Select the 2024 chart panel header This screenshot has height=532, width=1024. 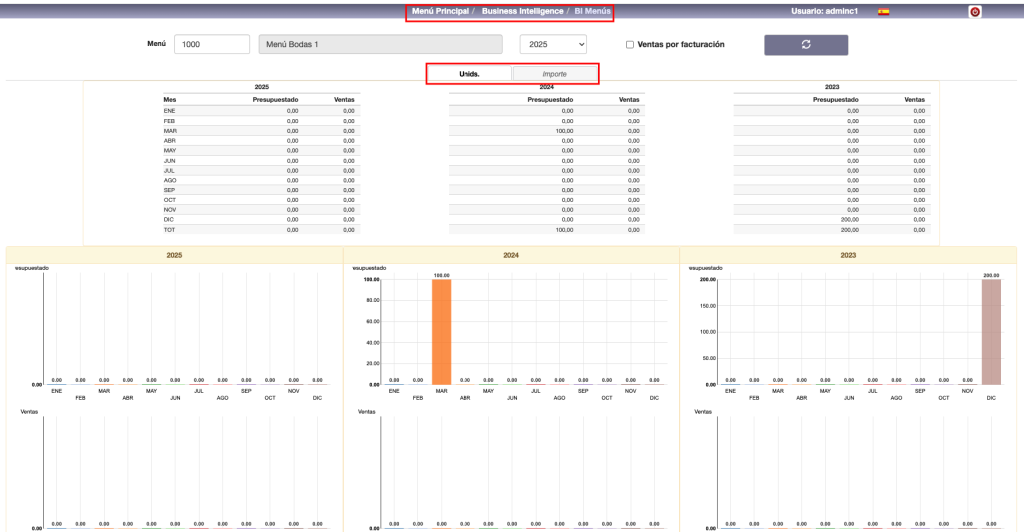tap(511, 255)
